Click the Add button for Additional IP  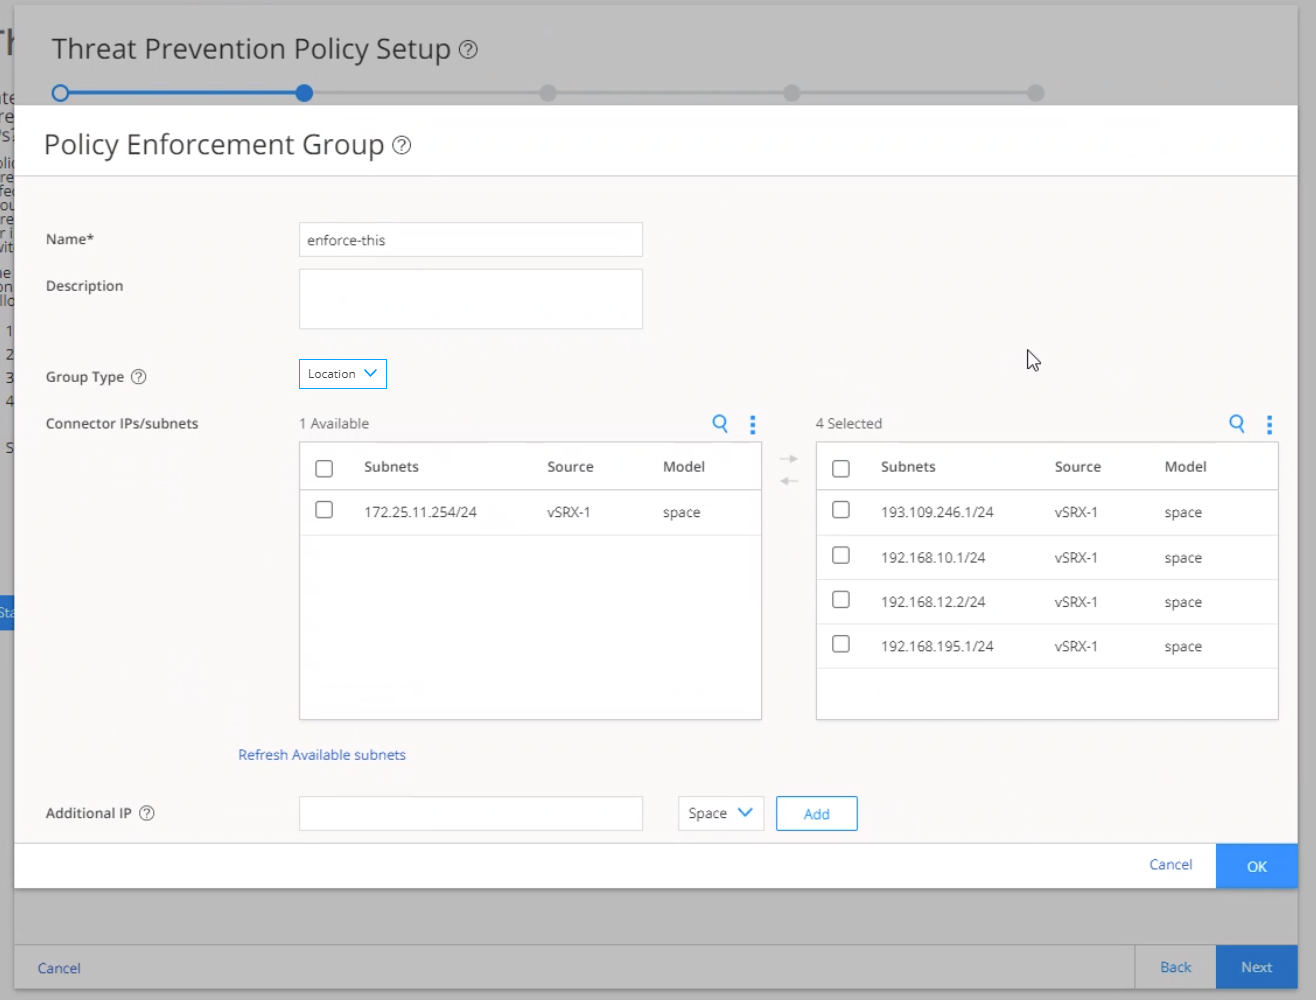coord(816,814)
